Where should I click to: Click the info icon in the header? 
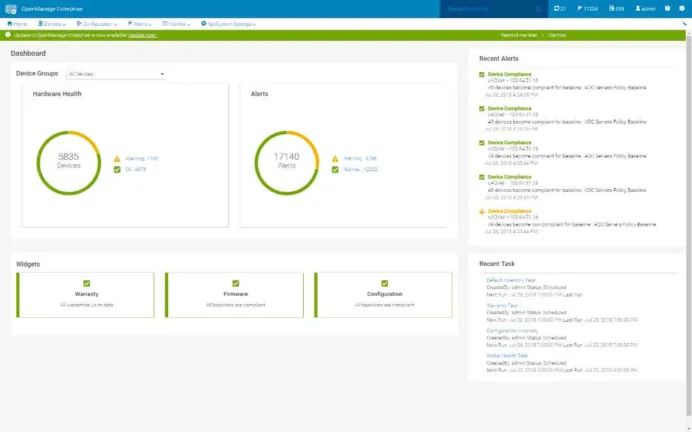point(681,8)
